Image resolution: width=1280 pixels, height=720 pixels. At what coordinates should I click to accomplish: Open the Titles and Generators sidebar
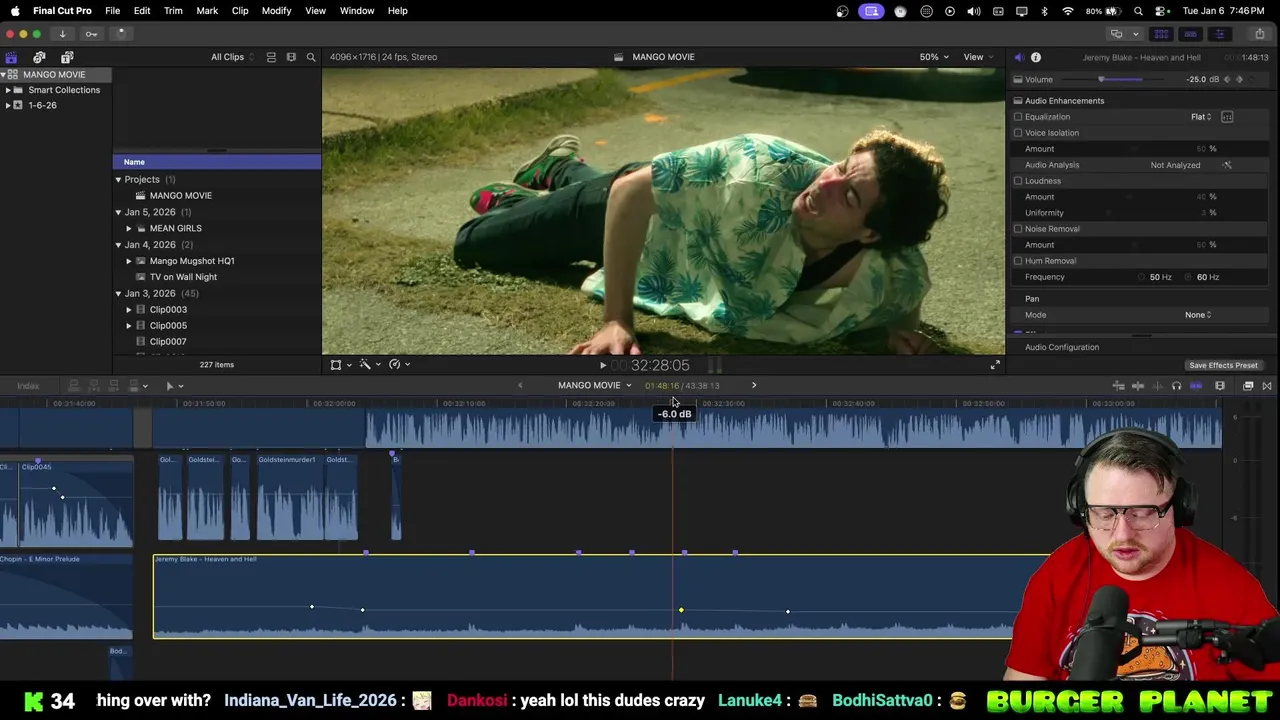point(67,57)
